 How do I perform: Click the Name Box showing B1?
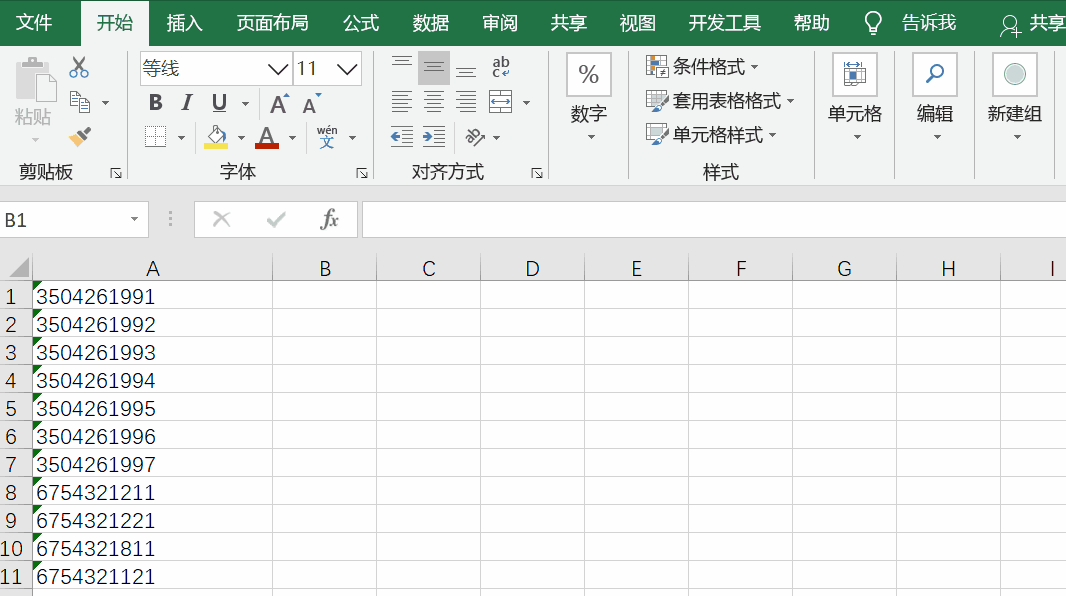coord(73,220)
